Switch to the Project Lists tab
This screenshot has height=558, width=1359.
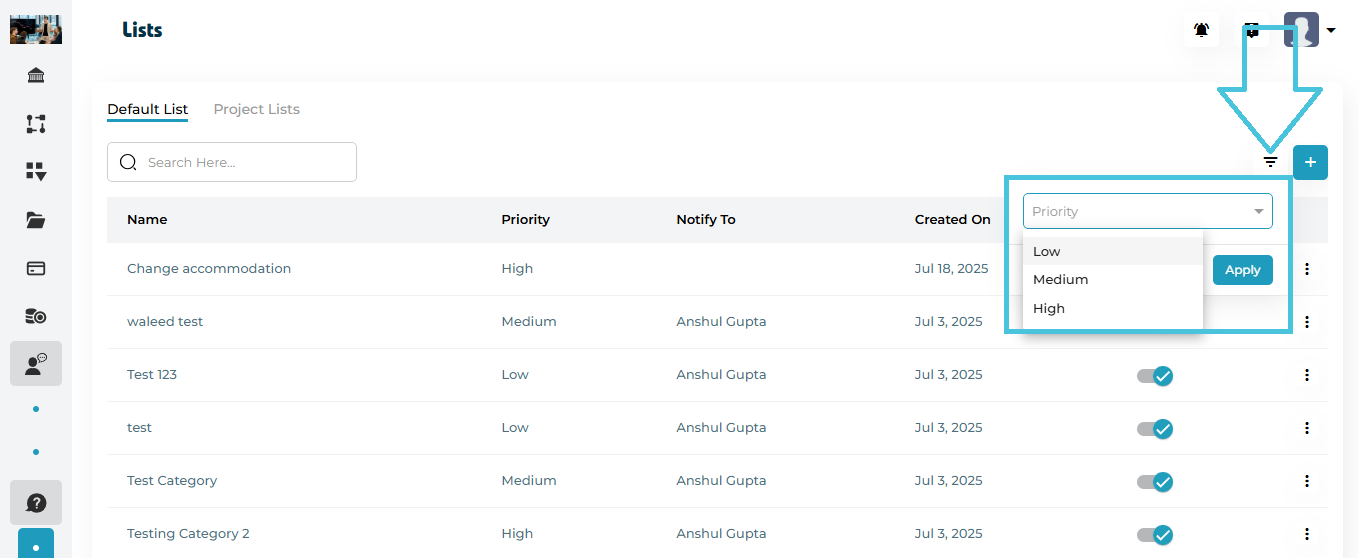(256, 109)
